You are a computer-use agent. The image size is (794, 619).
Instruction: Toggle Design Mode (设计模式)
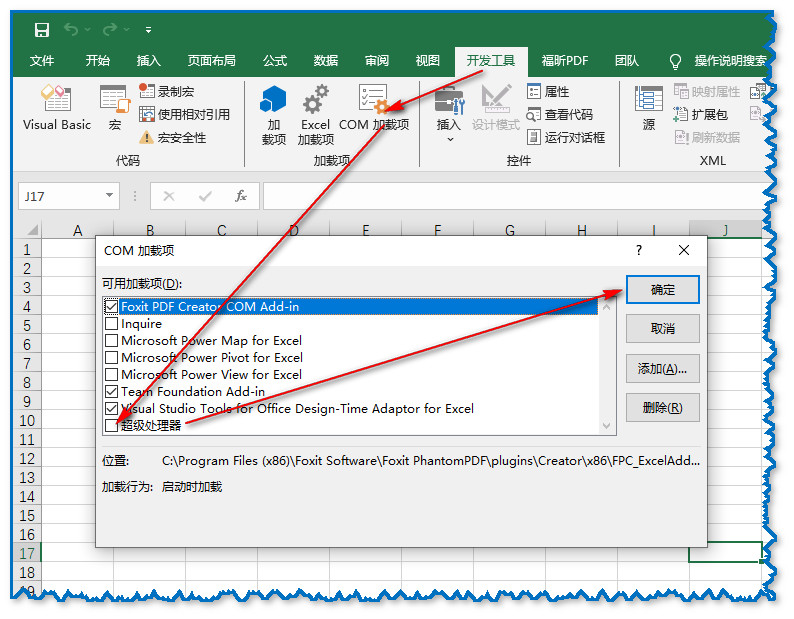[496, 108]
